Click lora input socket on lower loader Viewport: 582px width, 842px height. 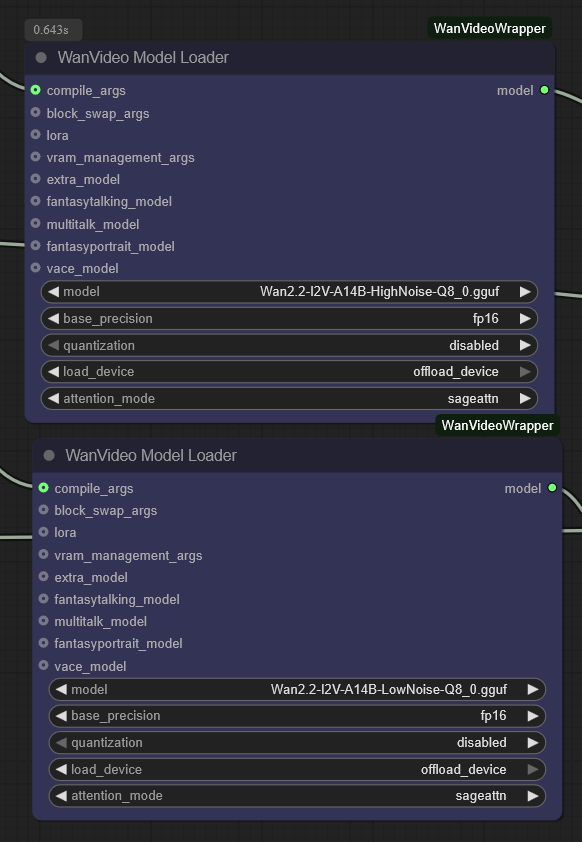pos(43,532)
